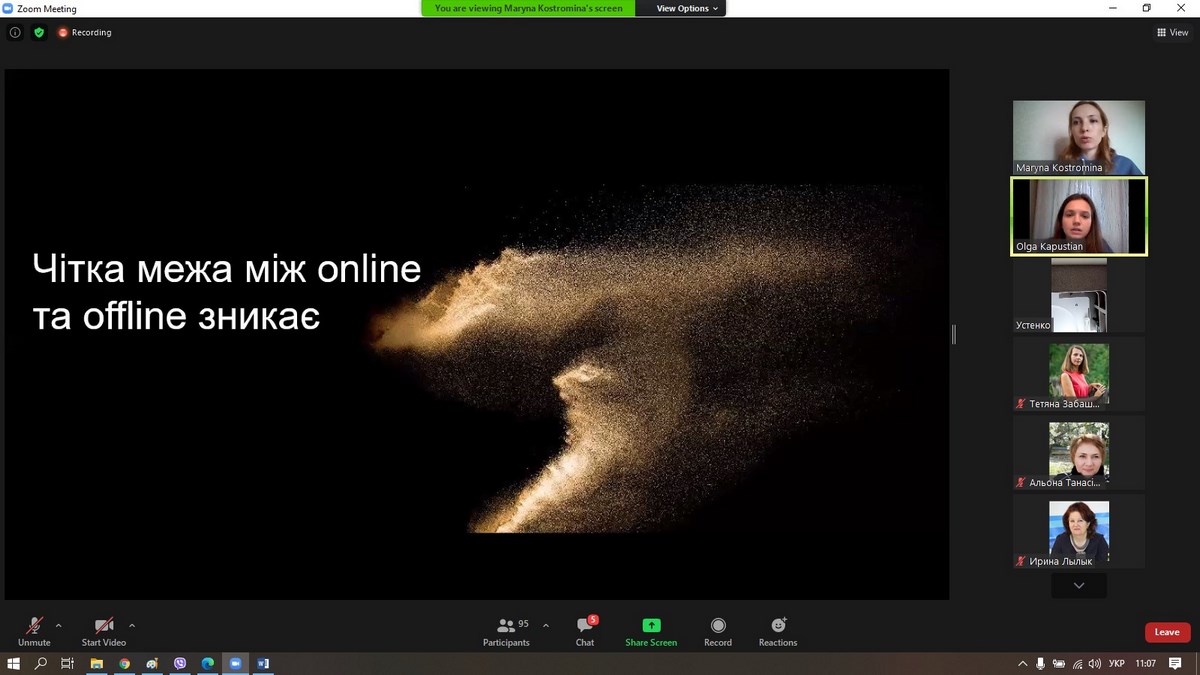This screenshot has height=675, width=1200.
Task: Click the Record icon
Action: (718, 626)
